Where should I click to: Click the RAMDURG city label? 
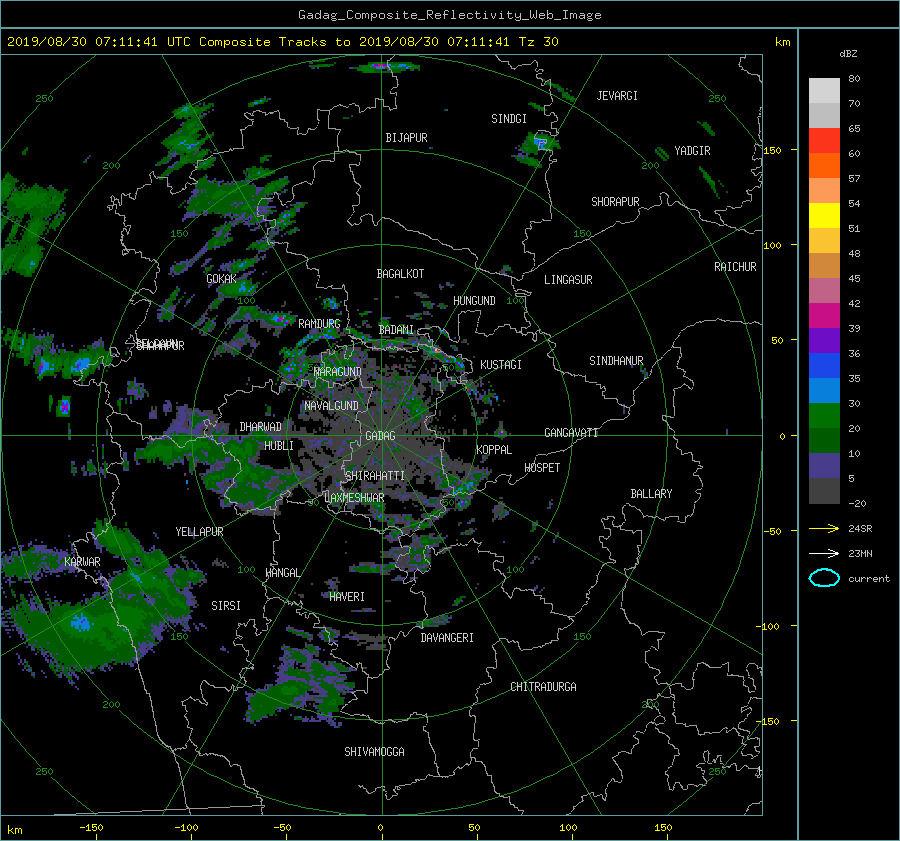click(319, 324)
